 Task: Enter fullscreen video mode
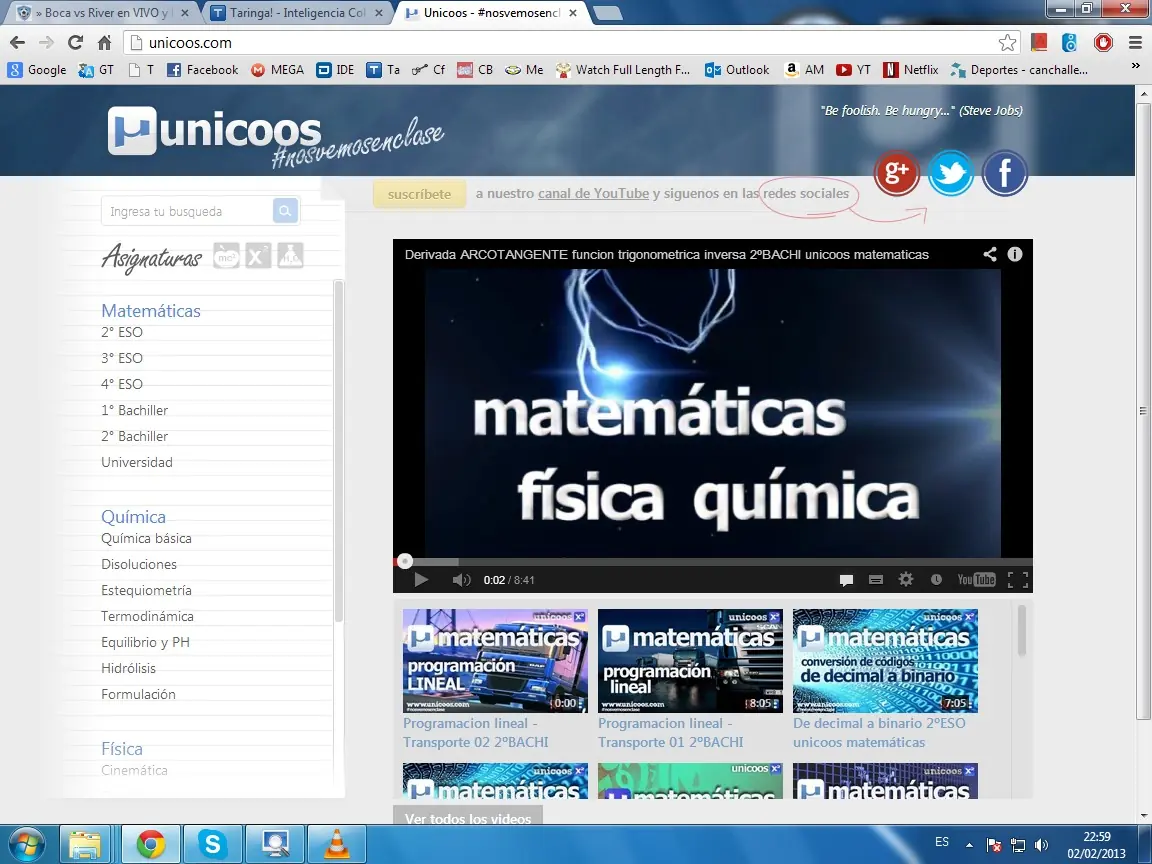[1018, 580]
